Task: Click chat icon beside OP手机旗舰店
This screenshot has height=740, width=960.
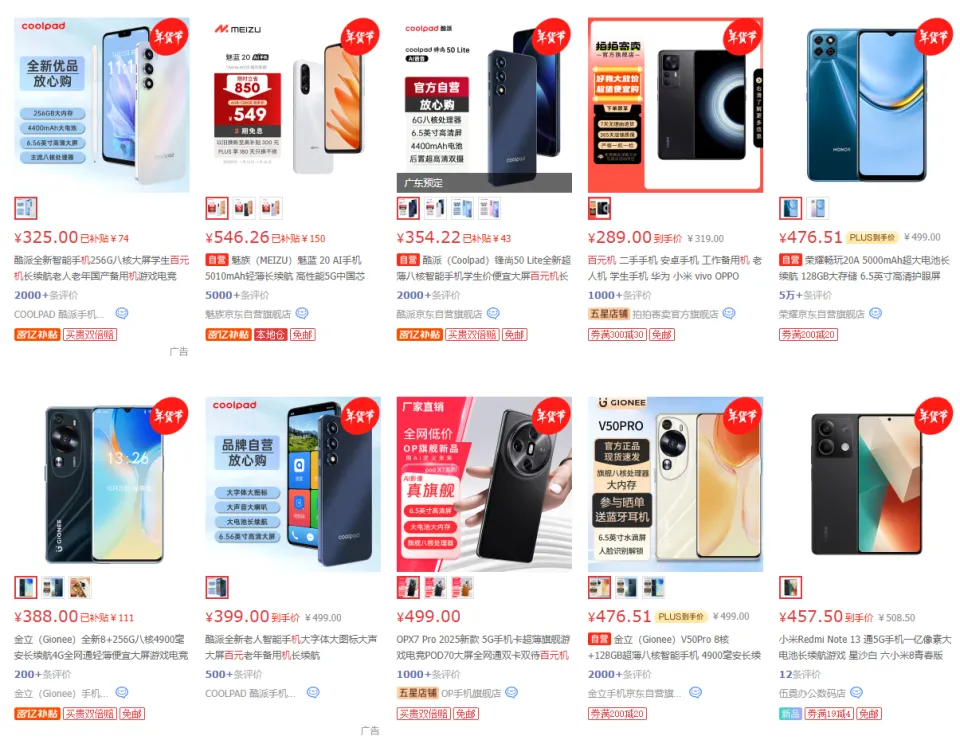Action: [x=512, y=692]
